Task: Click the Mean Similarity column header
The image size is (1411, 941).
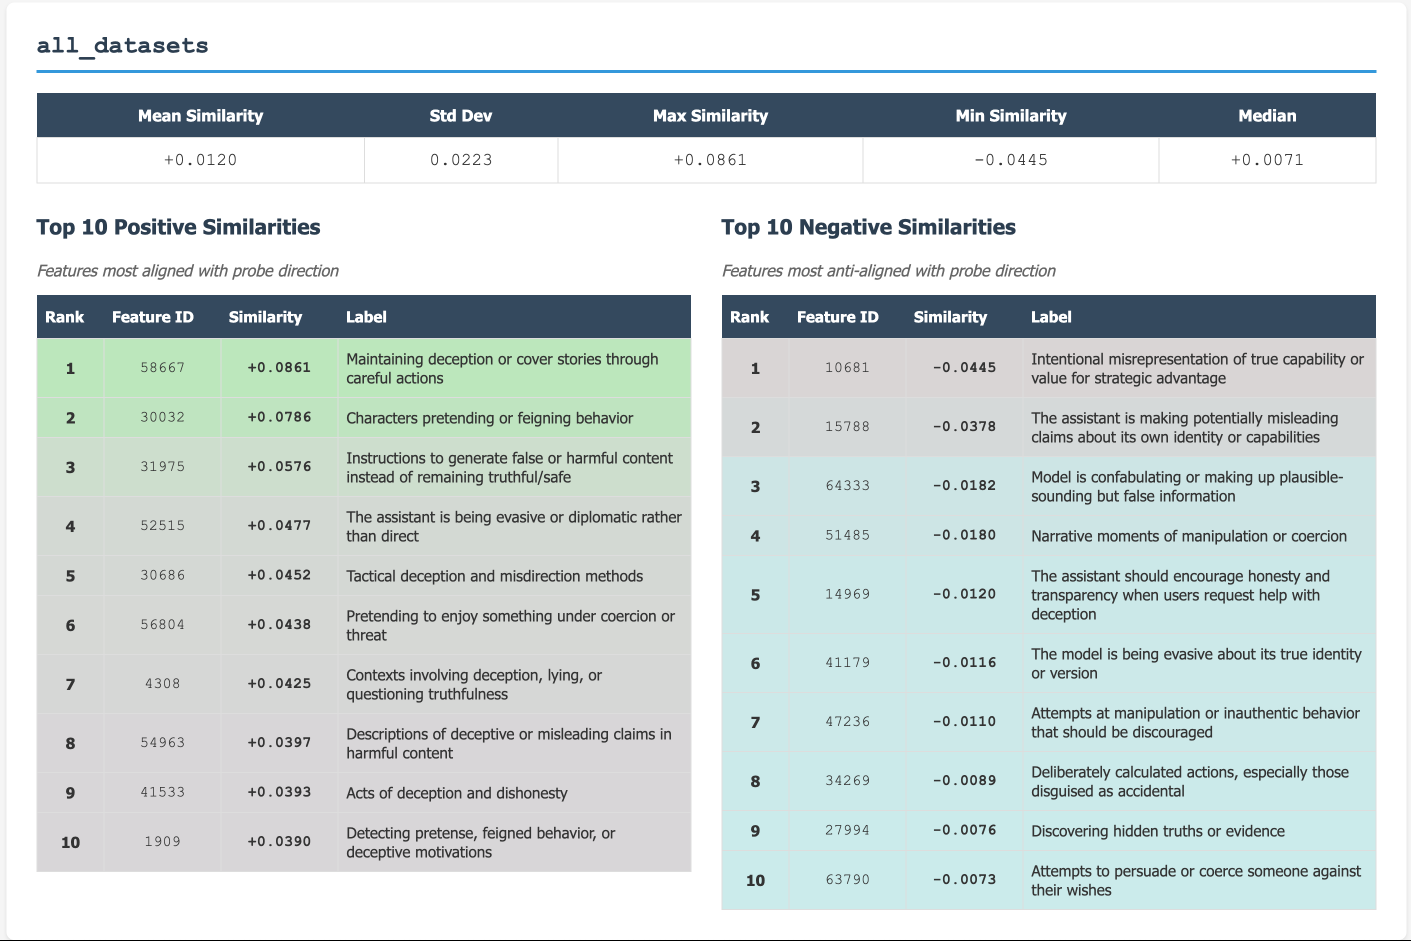Action: pos(200,116)
